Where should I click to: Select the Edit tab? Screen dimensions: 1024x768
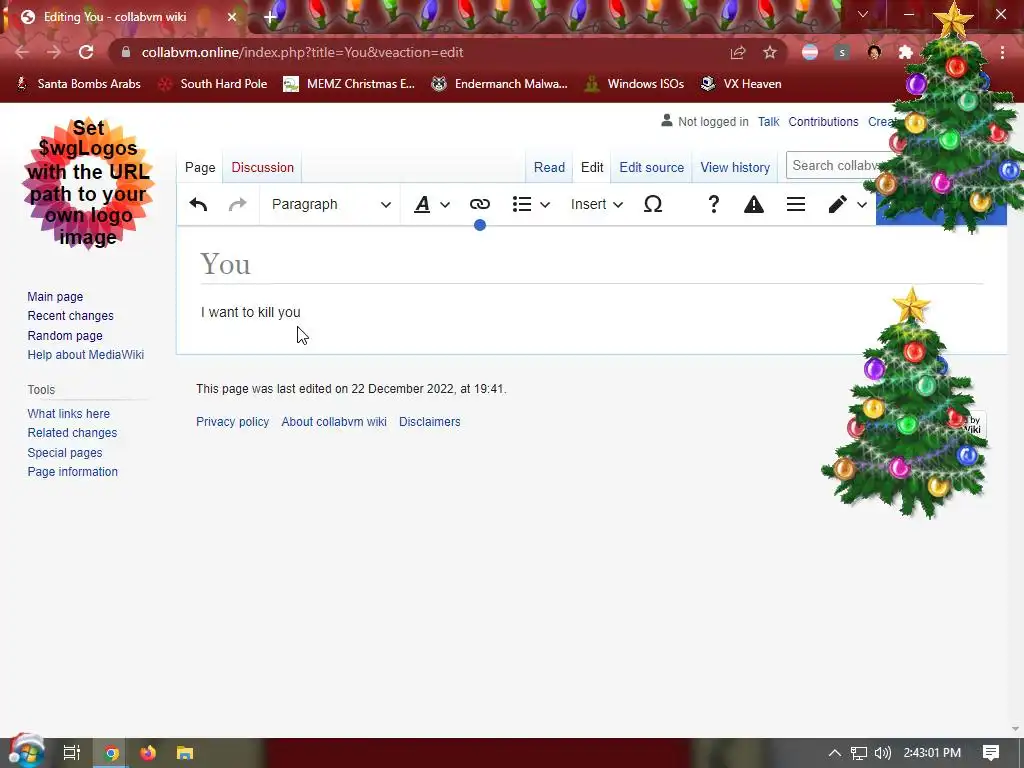pos(592,167)
